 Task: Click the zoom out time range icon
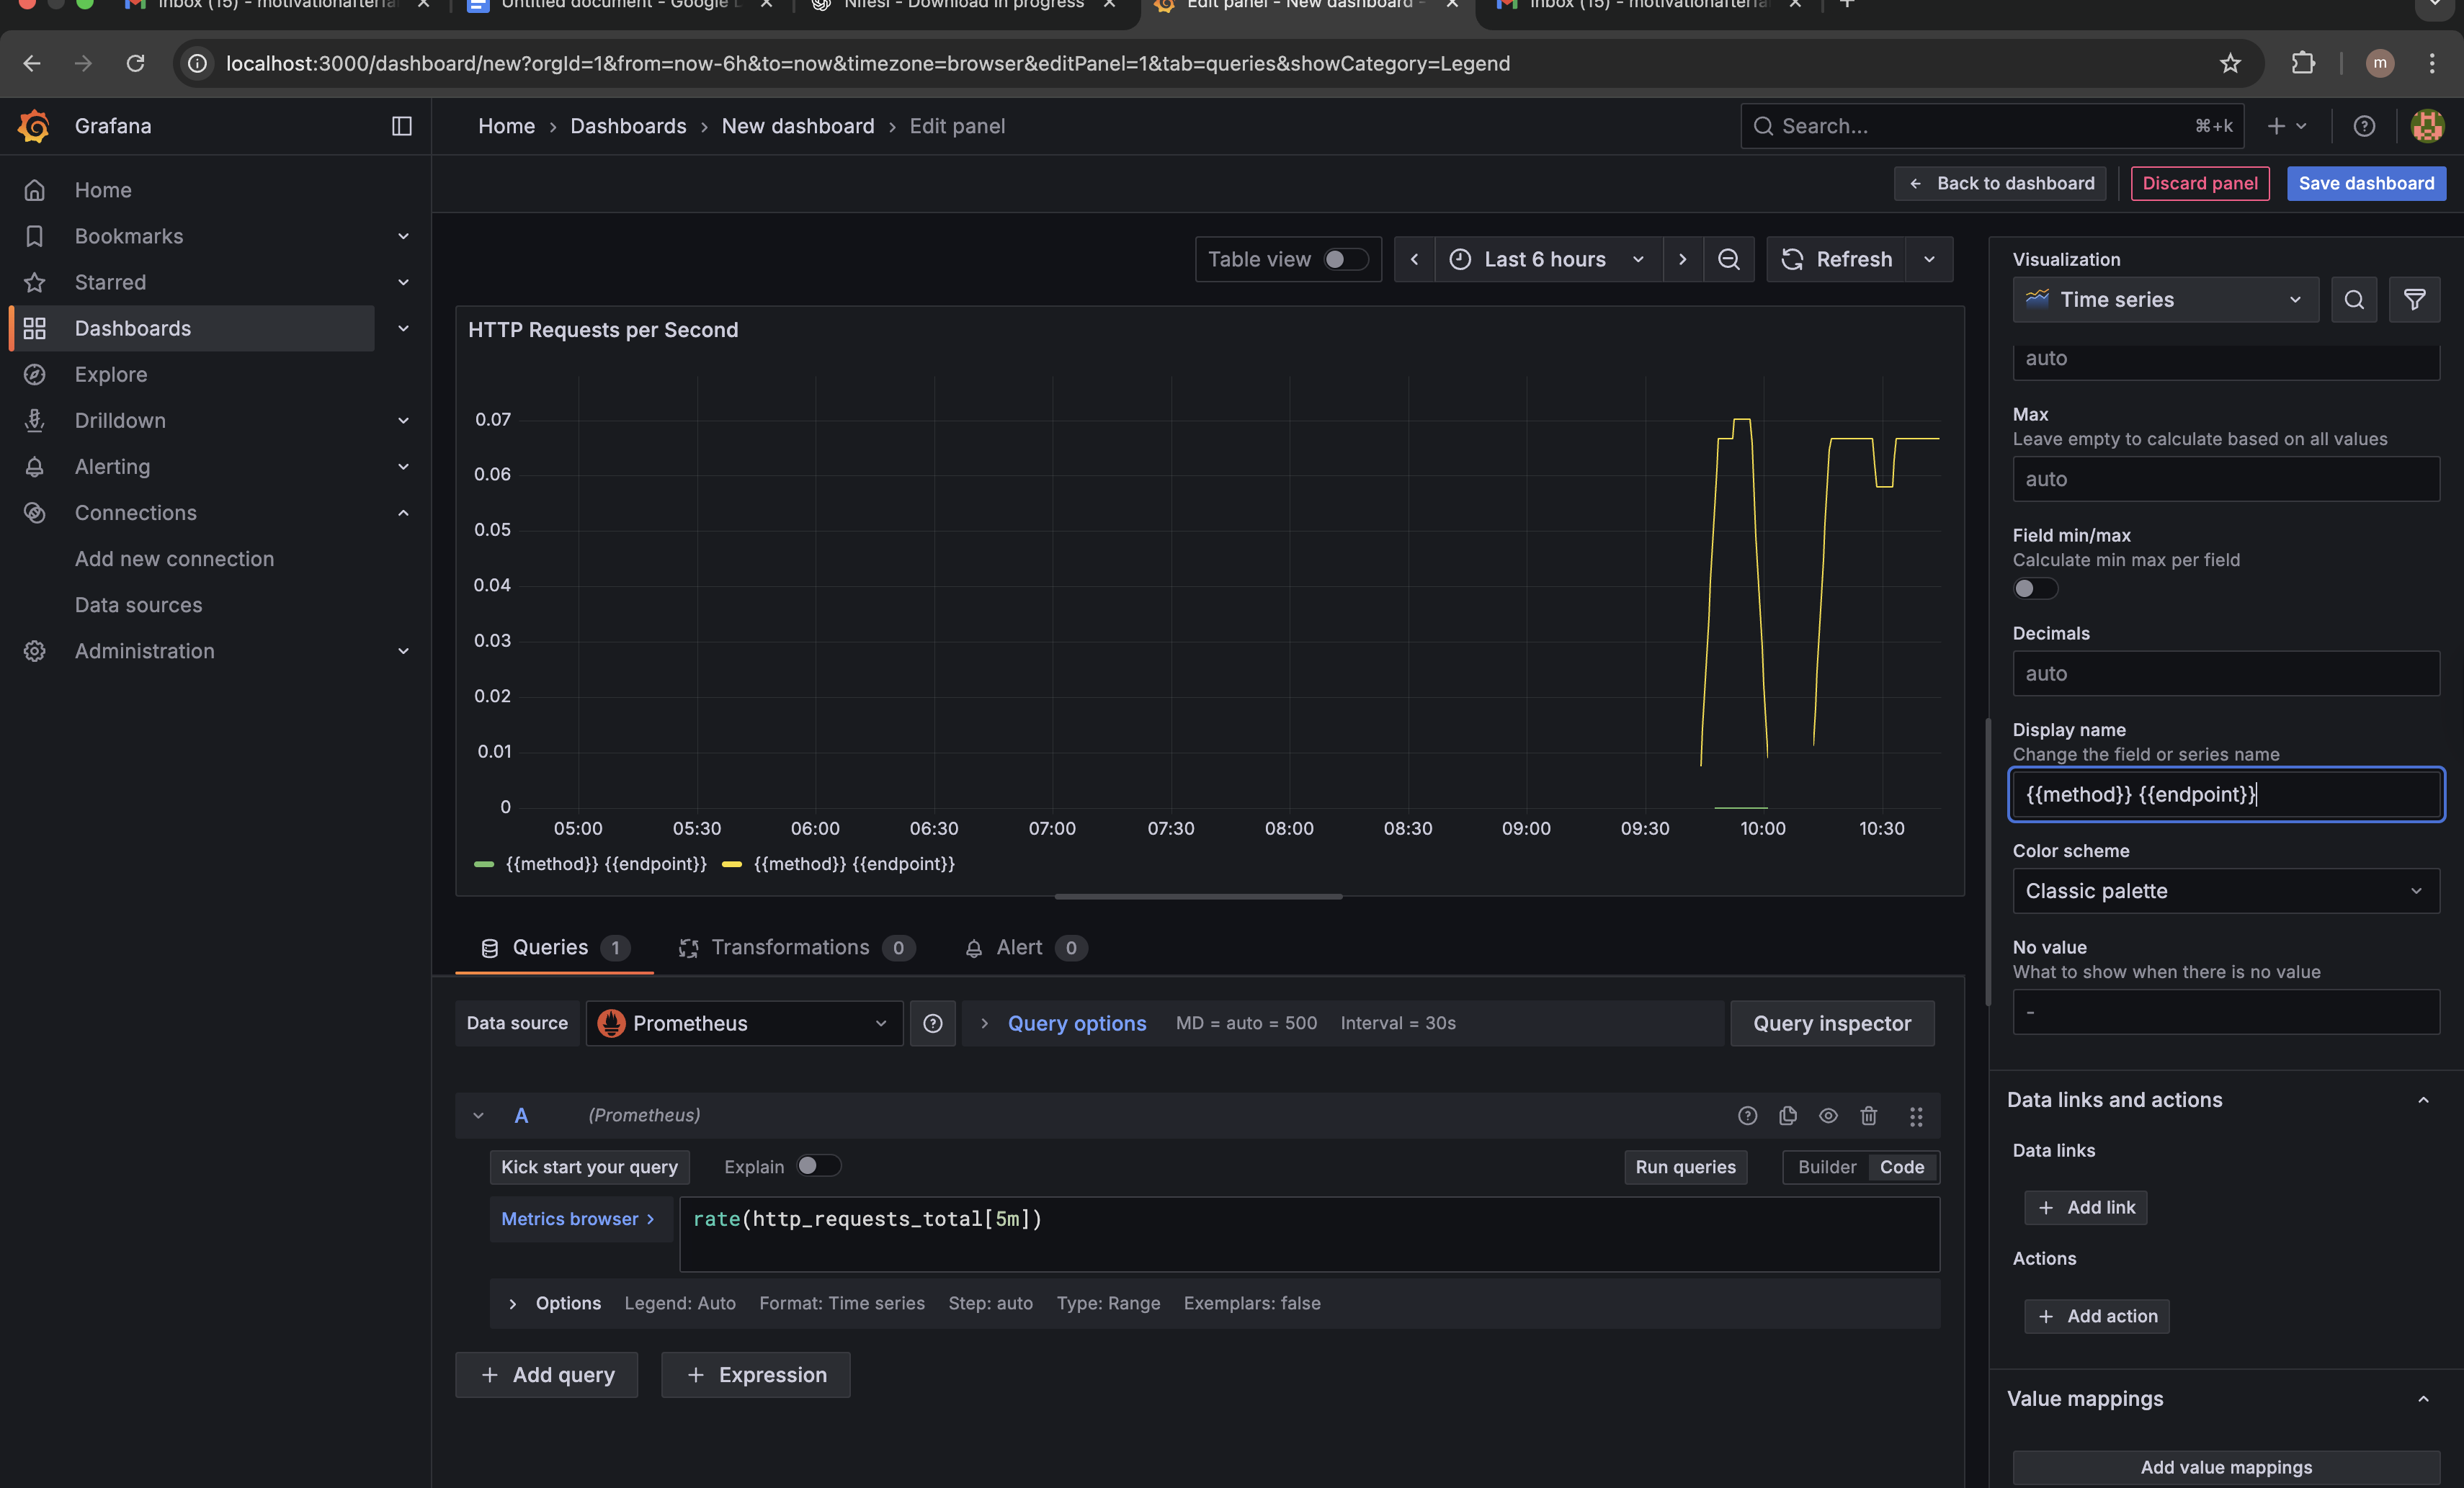click(x=1728, y=259)
